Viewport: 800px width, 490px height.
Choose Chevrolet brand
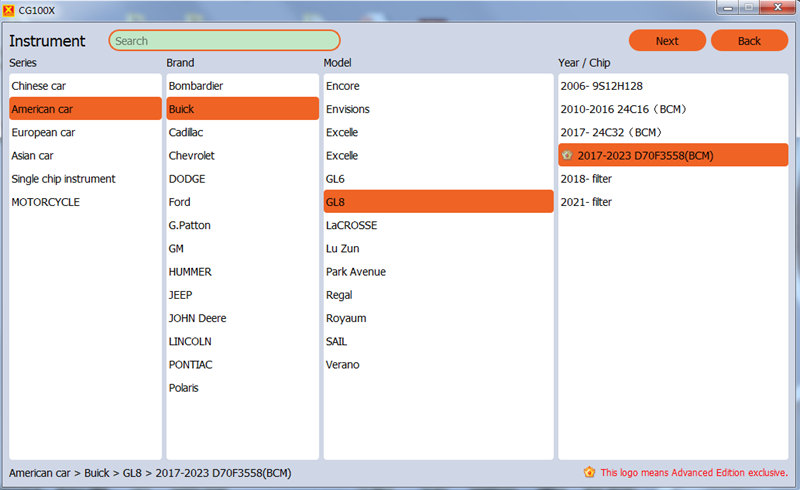pyautogui.click(x=192, y=156)
